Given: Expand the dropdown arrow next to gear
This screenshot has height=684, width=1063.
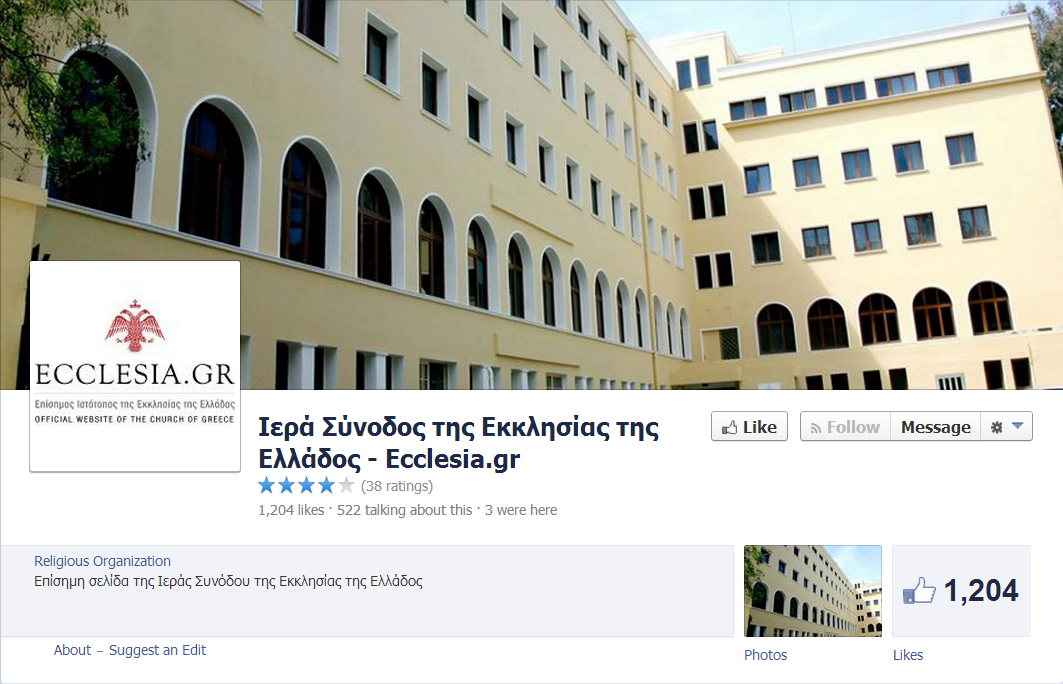Looking at the screenshot, I should 1018,426.
